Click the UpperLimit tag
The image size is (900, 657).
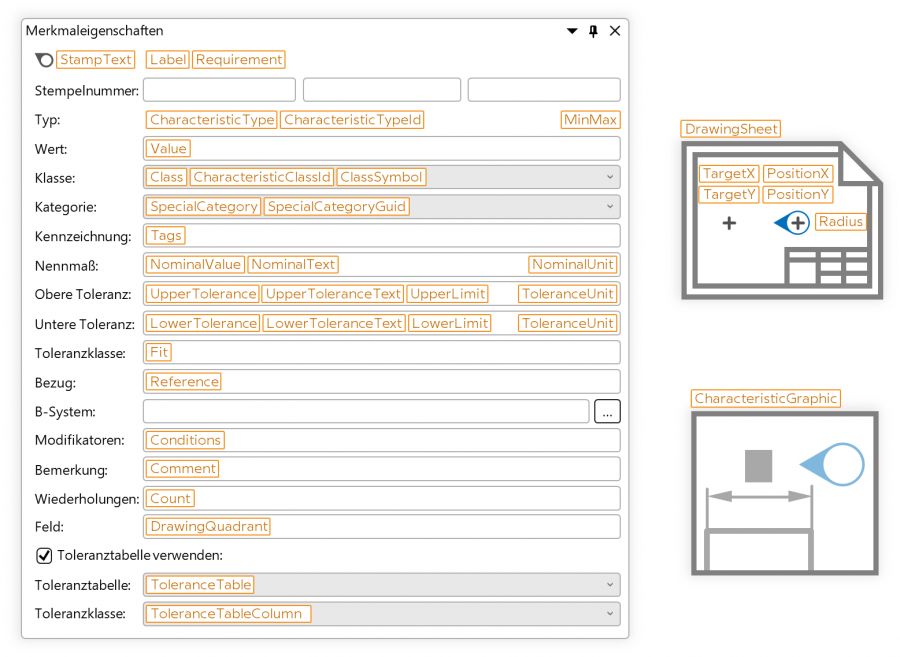pyautogui.click(x=448, y=294)
